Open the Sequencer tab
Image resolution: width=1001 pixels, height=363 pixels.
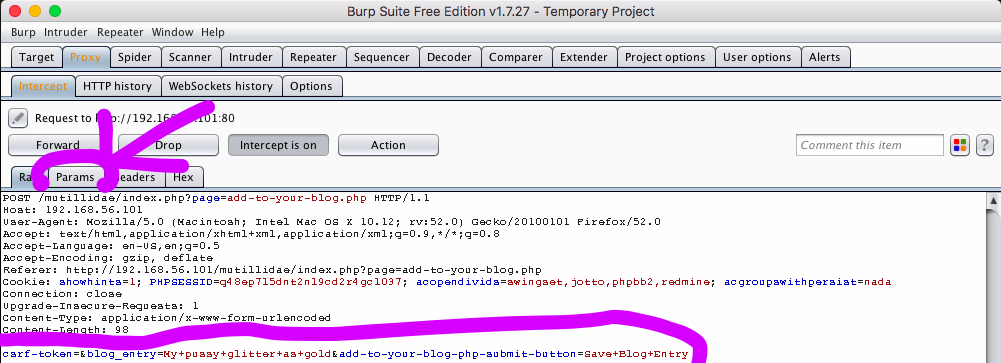(382, 57)
